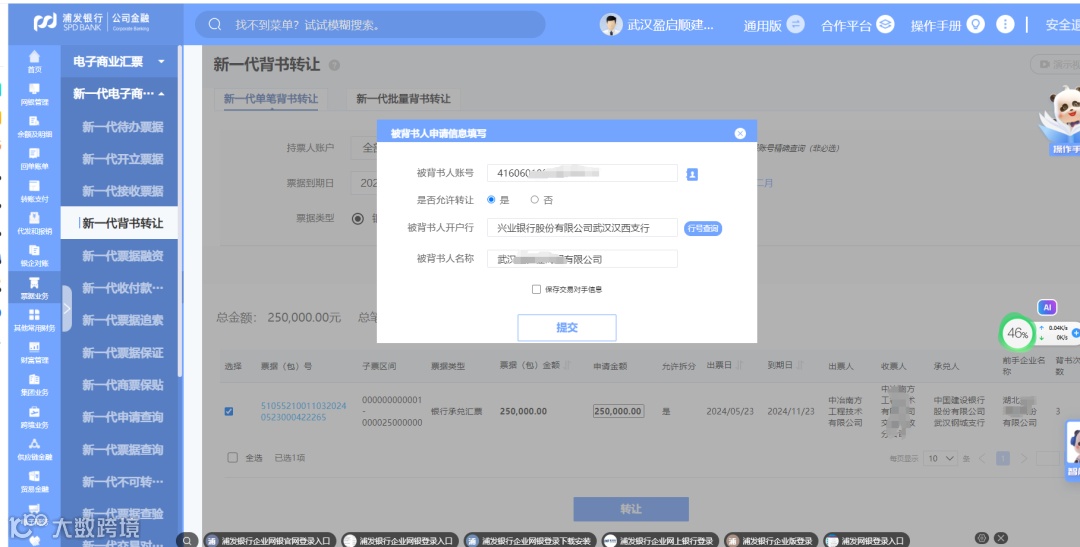Open the 每页显示 10 rows dropdown

pyautogui.click(x=941, y=458)
